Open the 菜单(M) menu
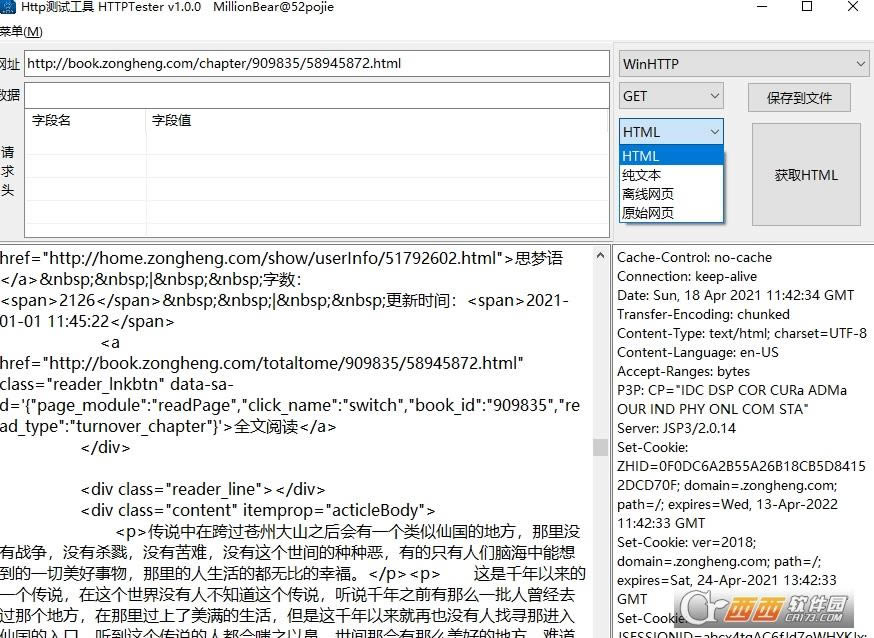 19,31
